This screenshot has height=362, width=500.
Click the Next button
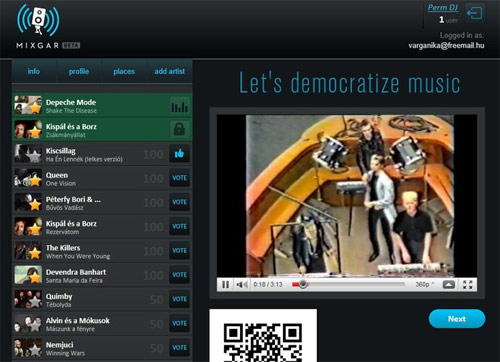click(457, 319)
